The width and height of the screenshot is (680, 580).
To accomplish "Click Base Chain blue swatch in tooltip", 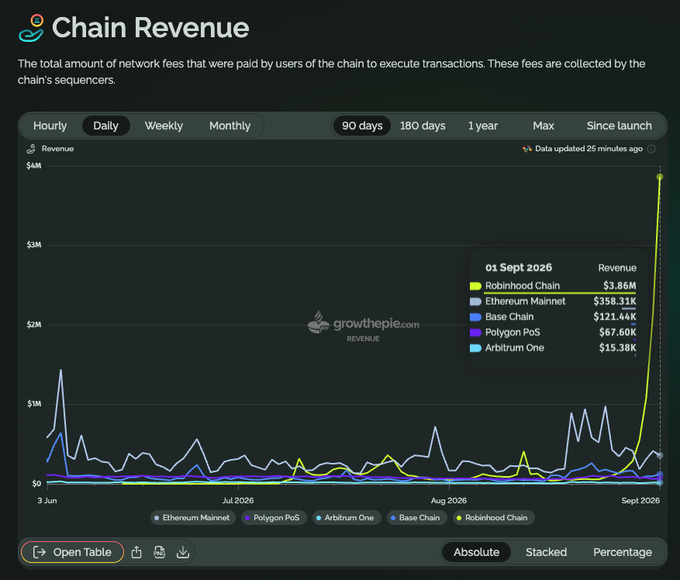I will pyautogui.click(x=475, y=317).
